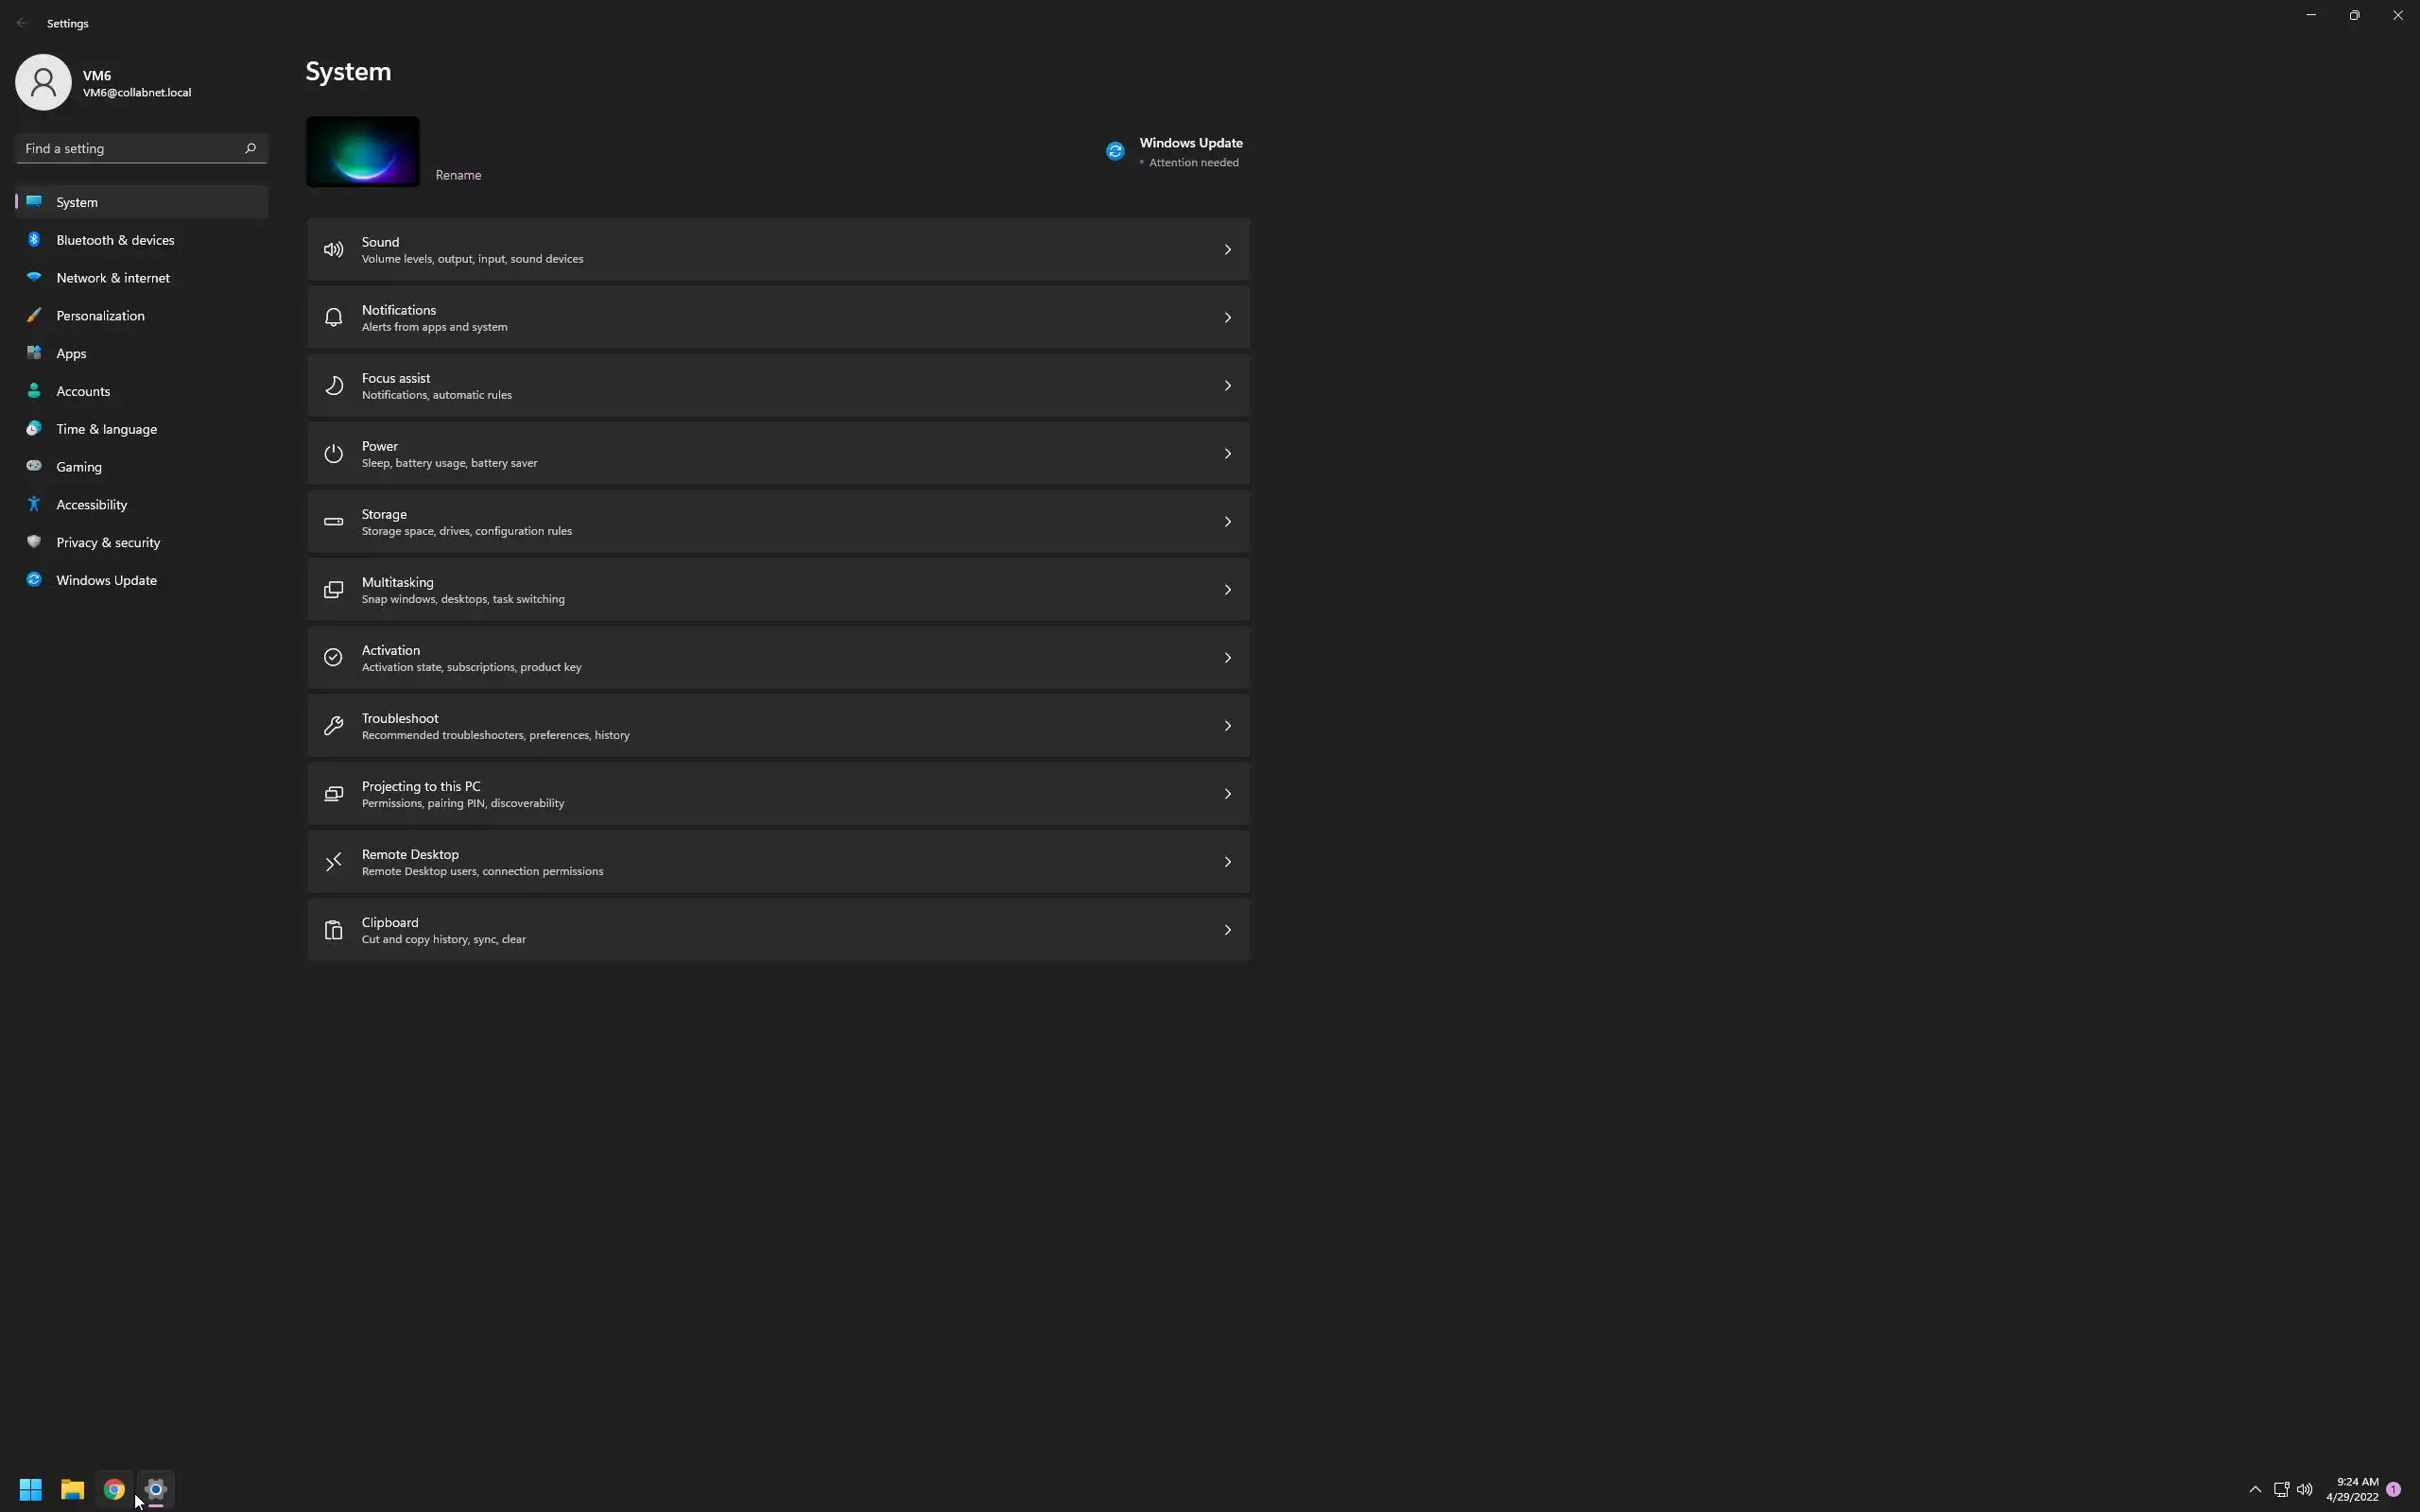Click the Power icon in the list
2420x1512 pixels.
click(333, 454)
